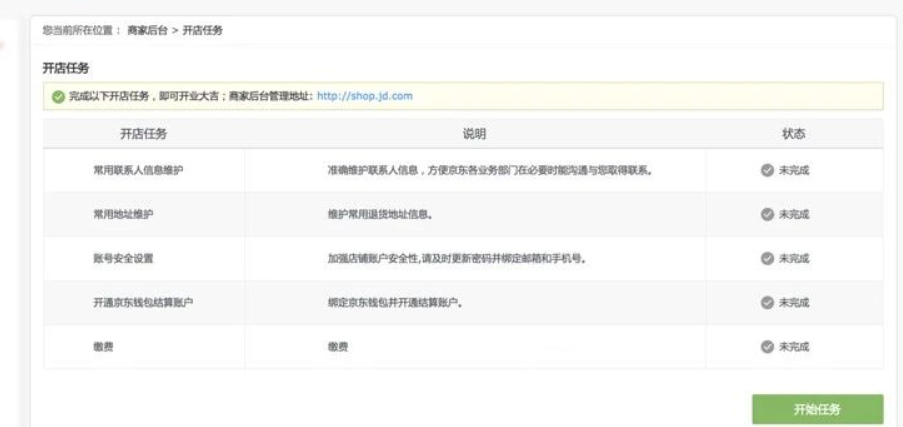Click 未完成 status text in 缴费 row

point(794,347)
